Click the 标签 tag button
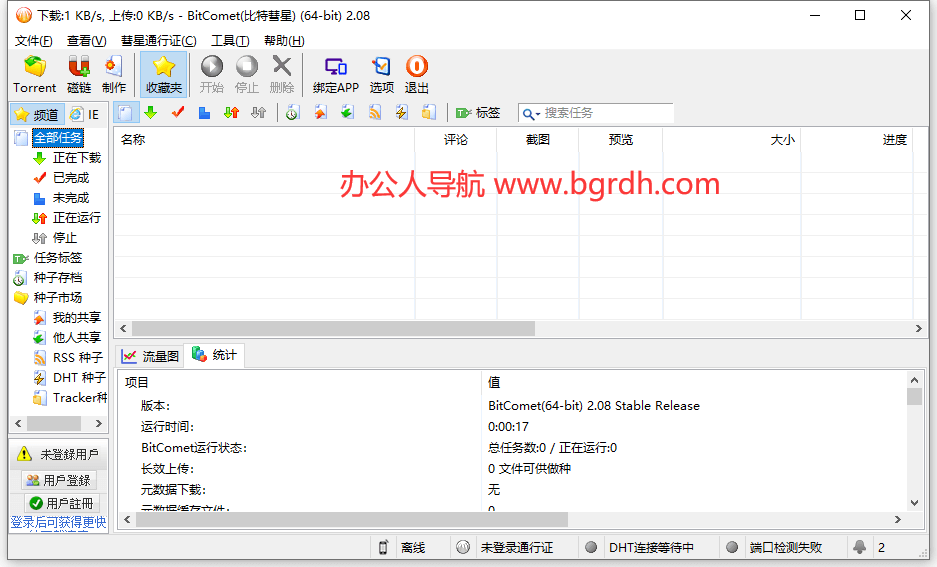Viewport: 937px width, 567px height. 478,113
